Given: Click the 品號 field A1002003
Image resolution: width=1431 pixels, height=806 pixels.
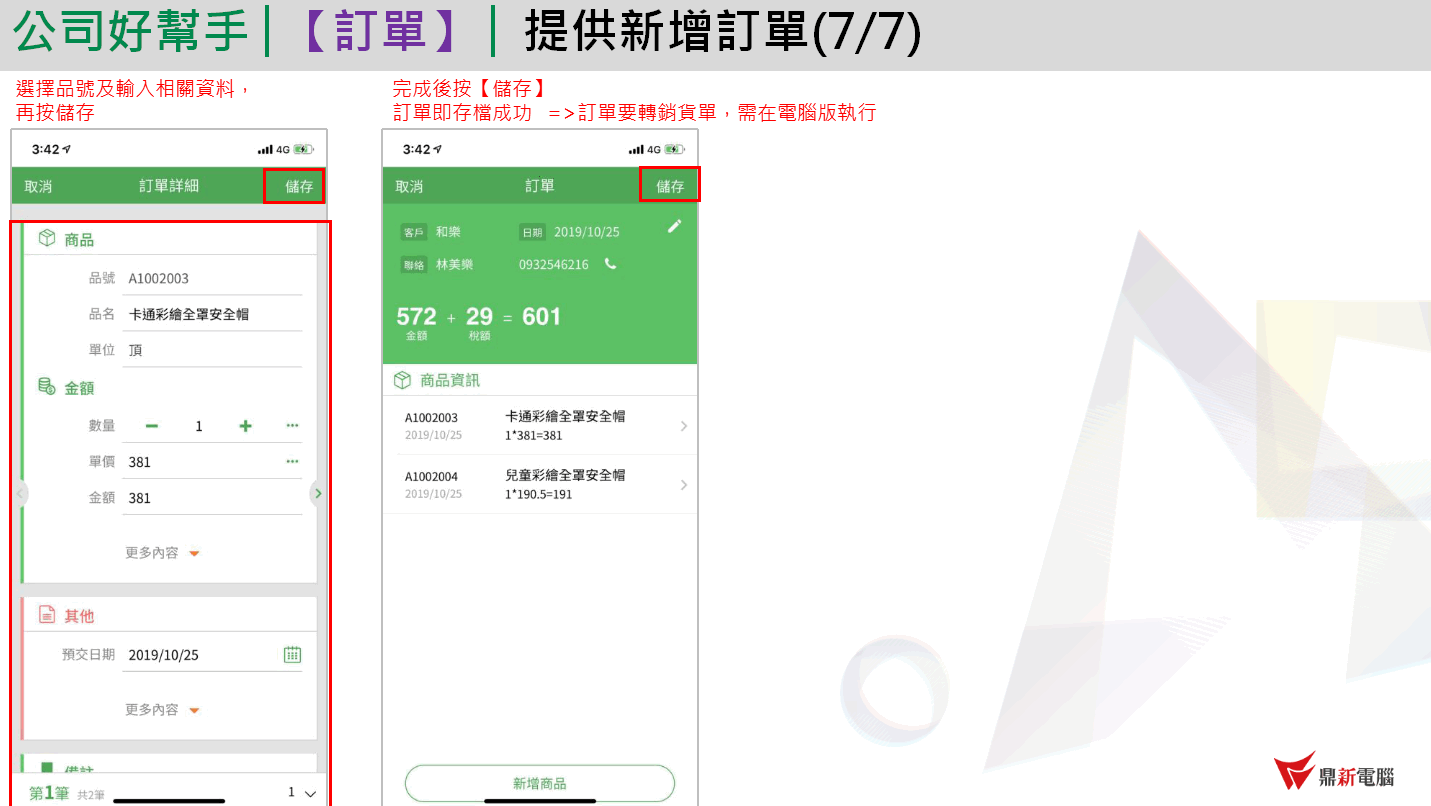Looking at the screenshot, I should (x=212, y=278).
